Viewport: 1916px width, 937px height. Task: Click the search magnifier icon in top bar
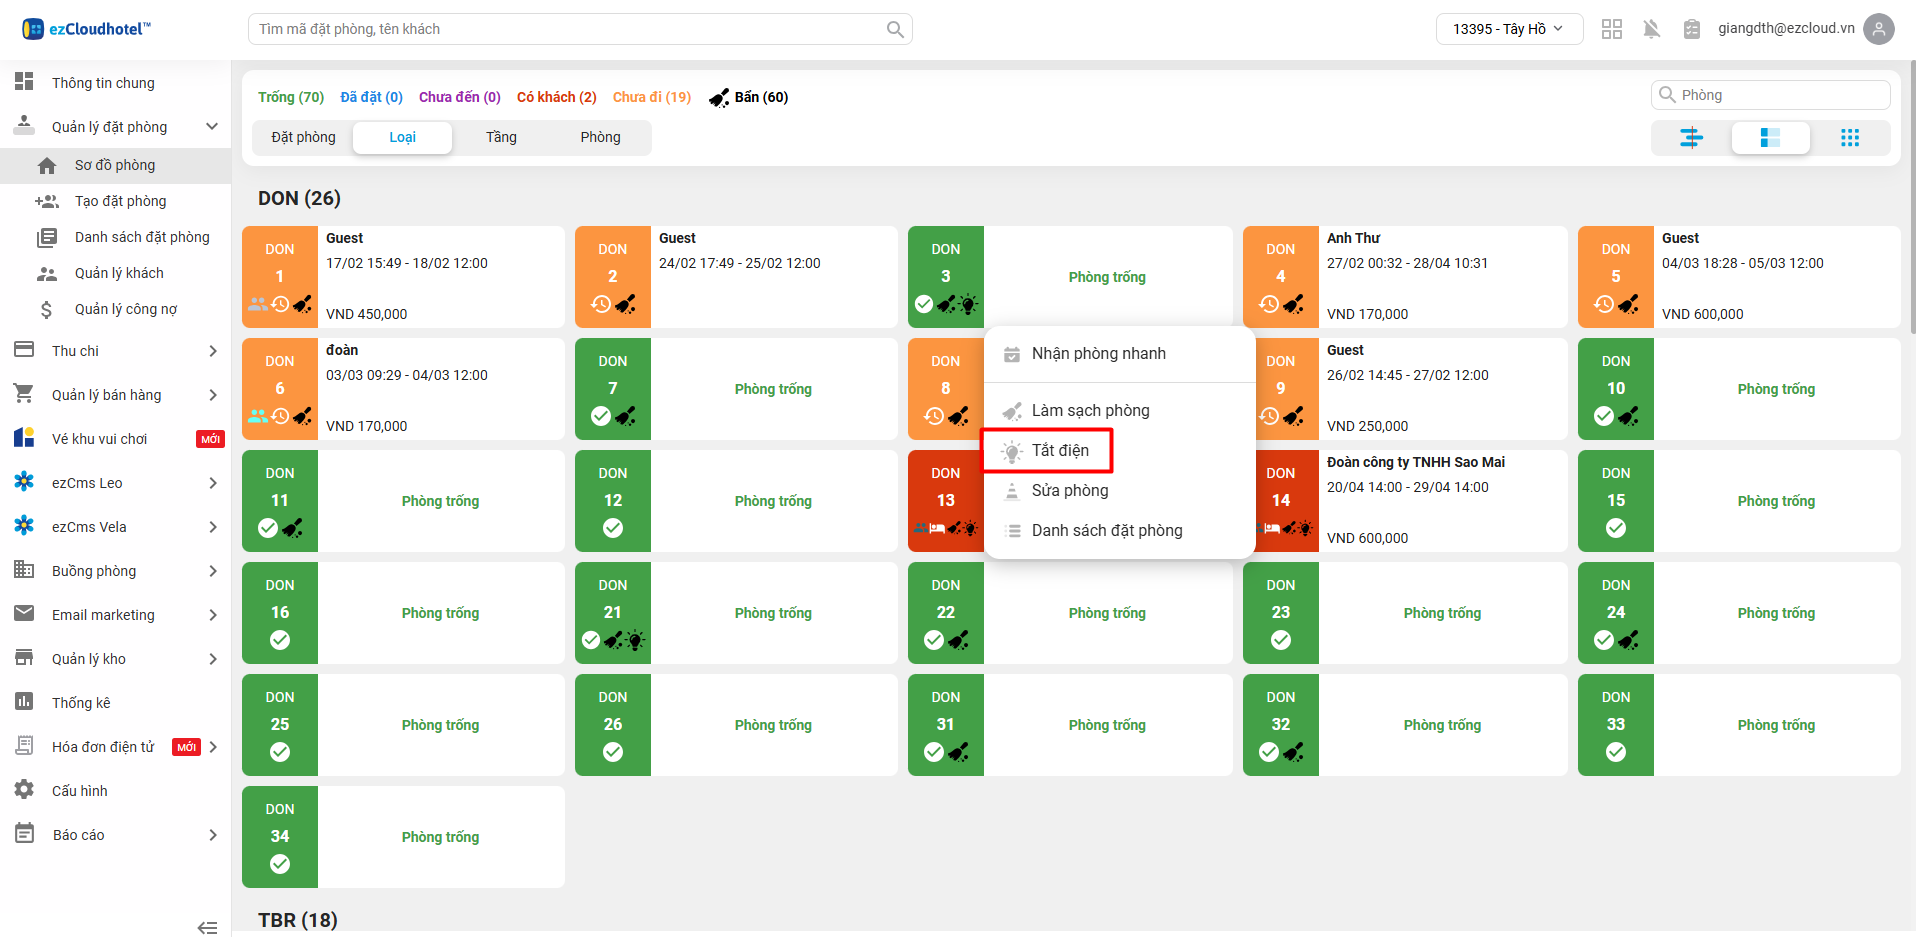pos(895,30)
